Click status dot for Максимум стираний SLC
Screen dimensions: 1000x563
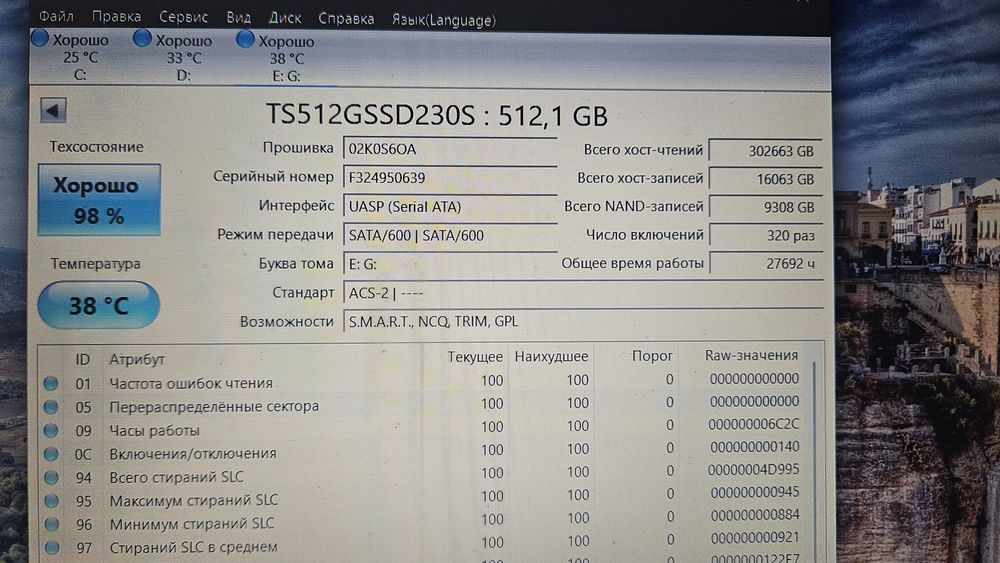[x=52, y=501]
